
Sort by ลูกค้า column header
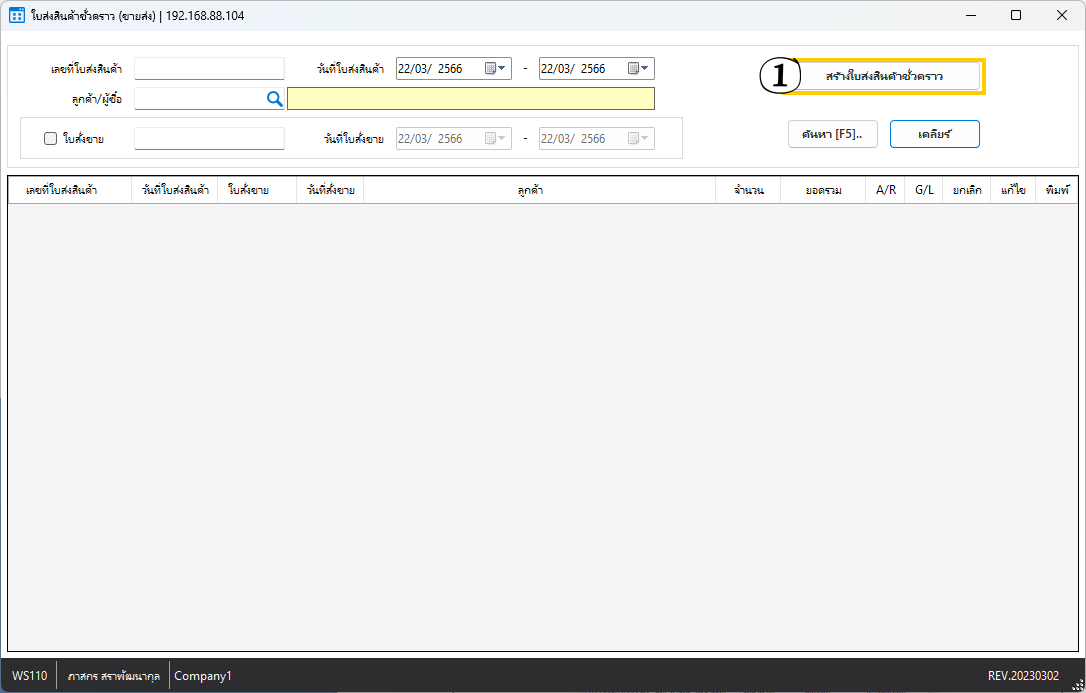pyautogui.click(x=538, y=190)
